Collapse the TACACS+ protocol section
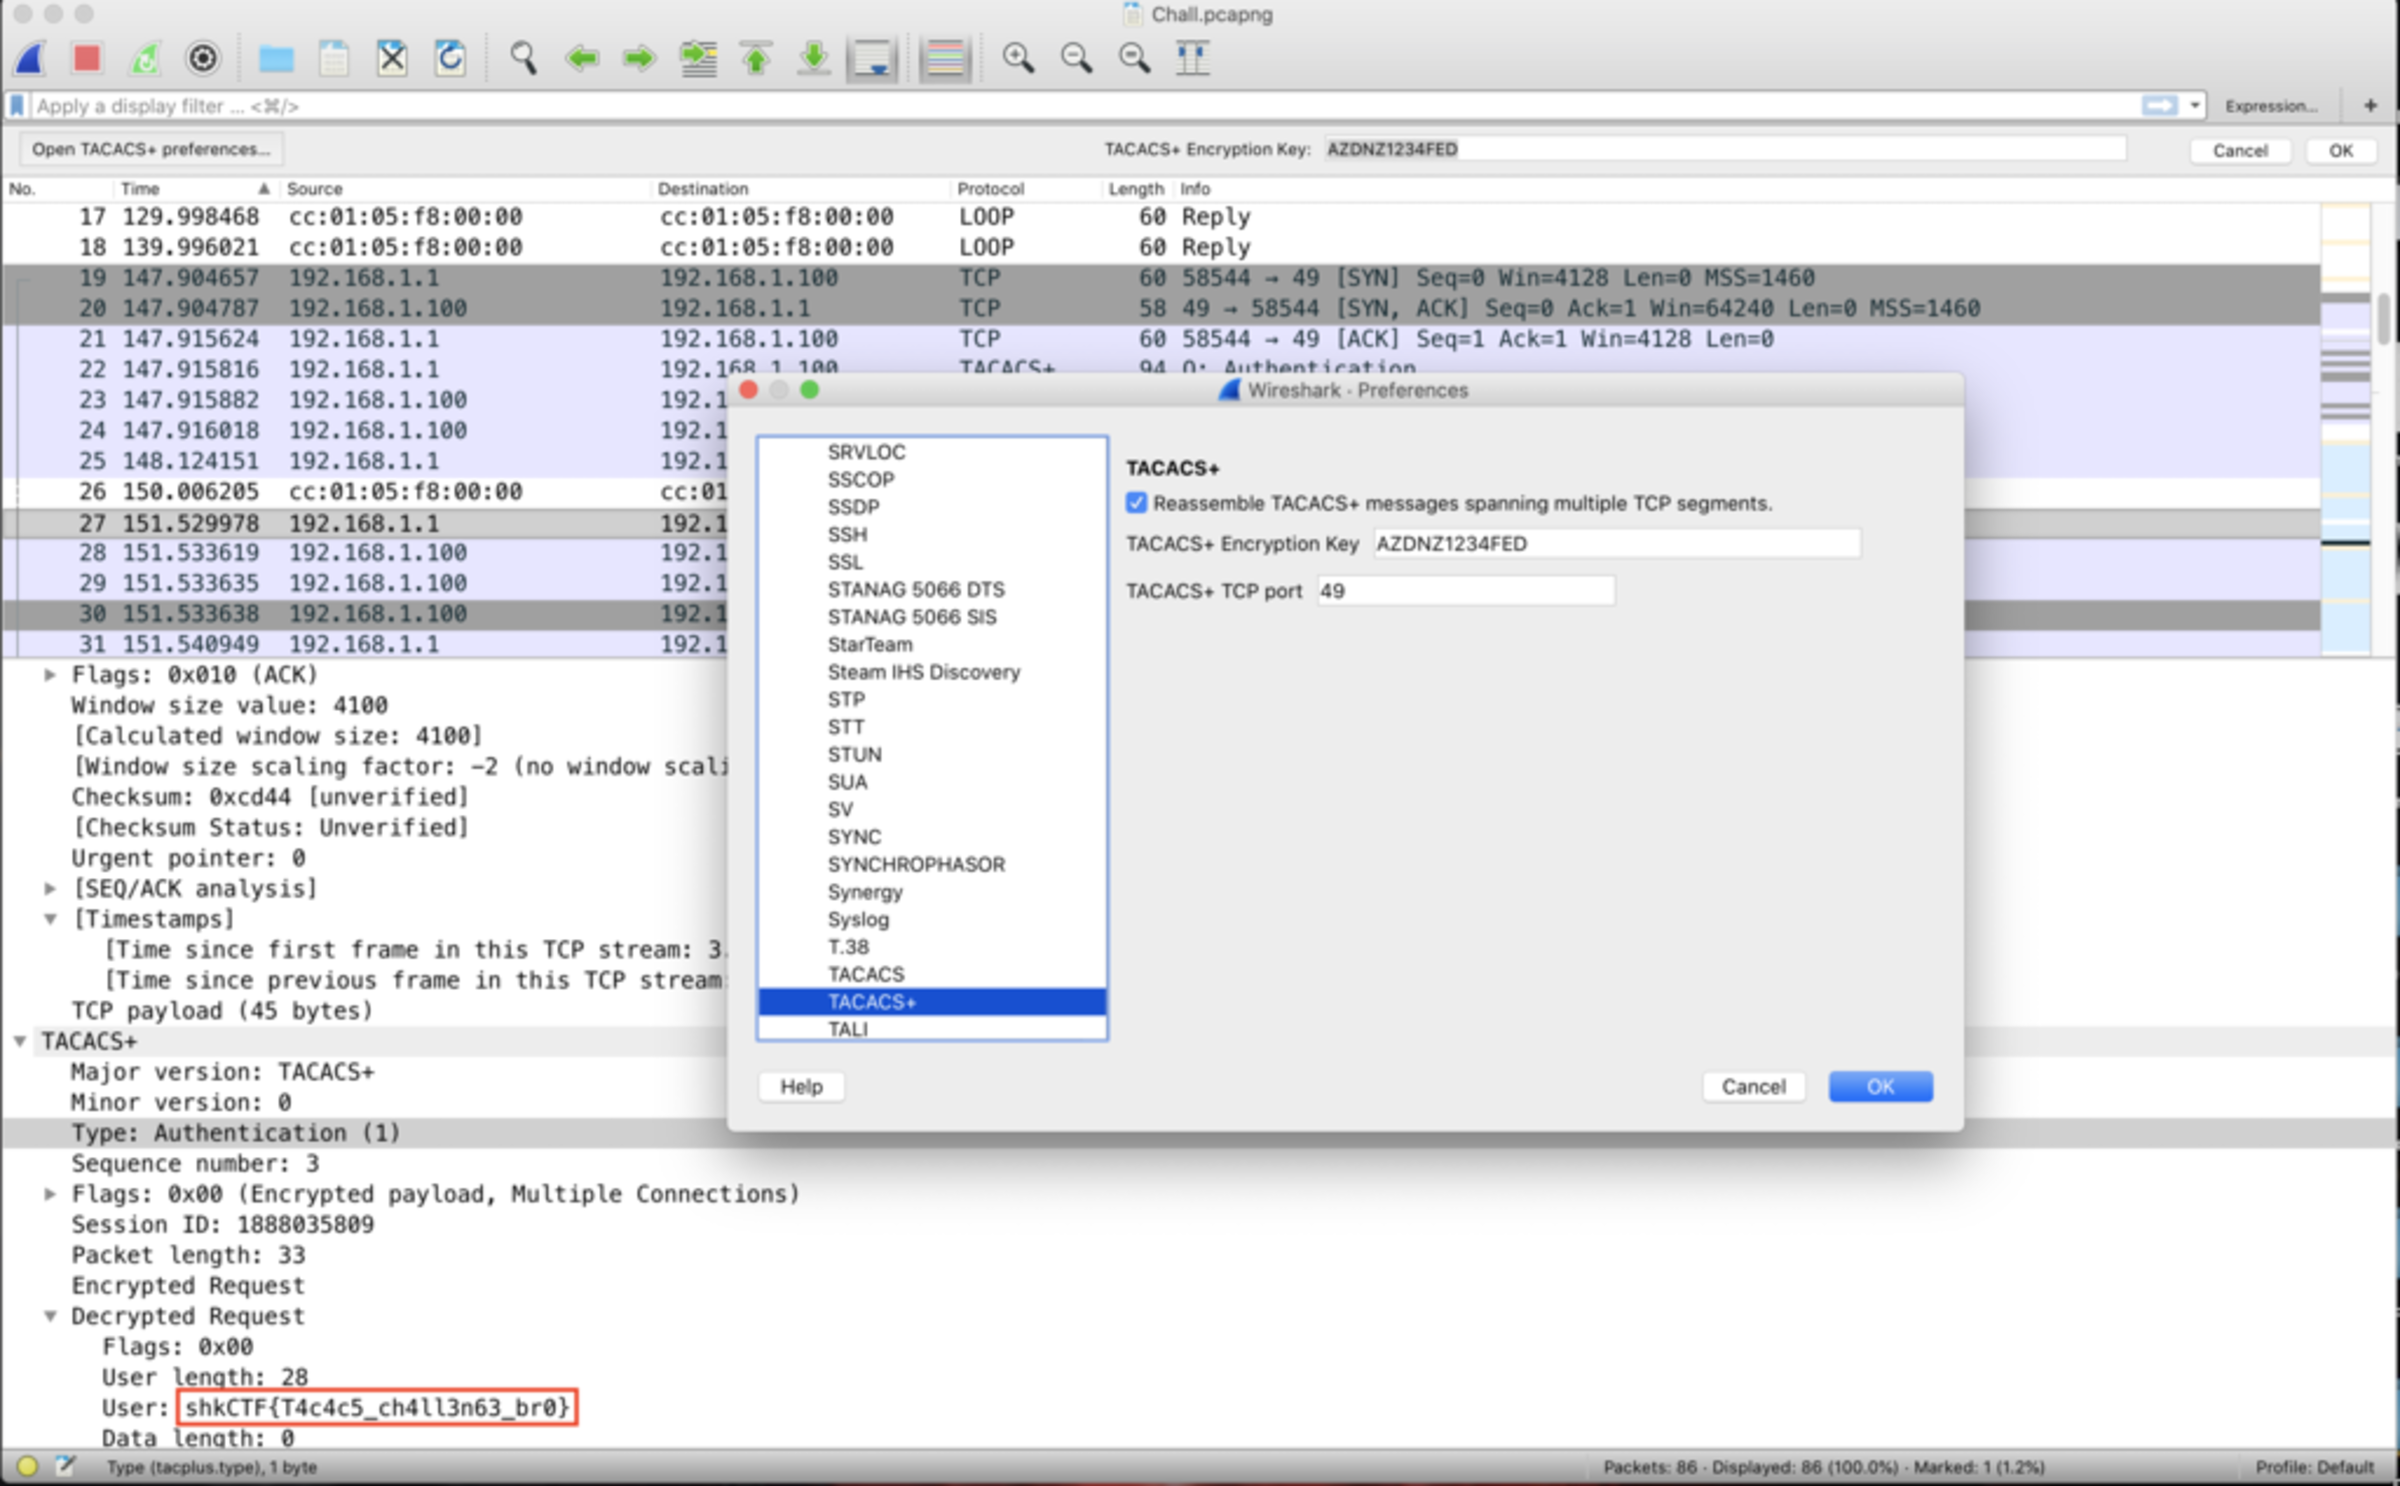 click(19, 1041)
